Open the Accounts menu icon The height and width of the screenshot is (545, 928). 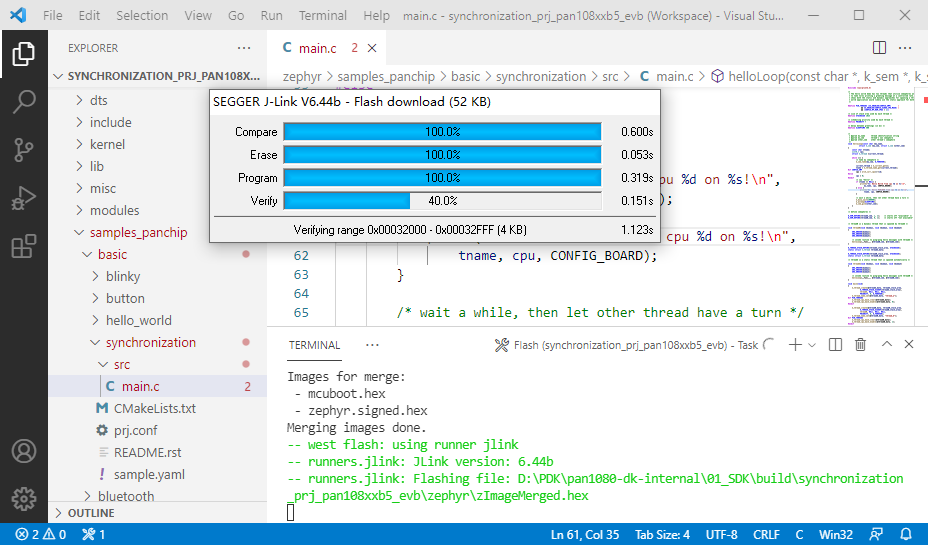pos(24,452)
